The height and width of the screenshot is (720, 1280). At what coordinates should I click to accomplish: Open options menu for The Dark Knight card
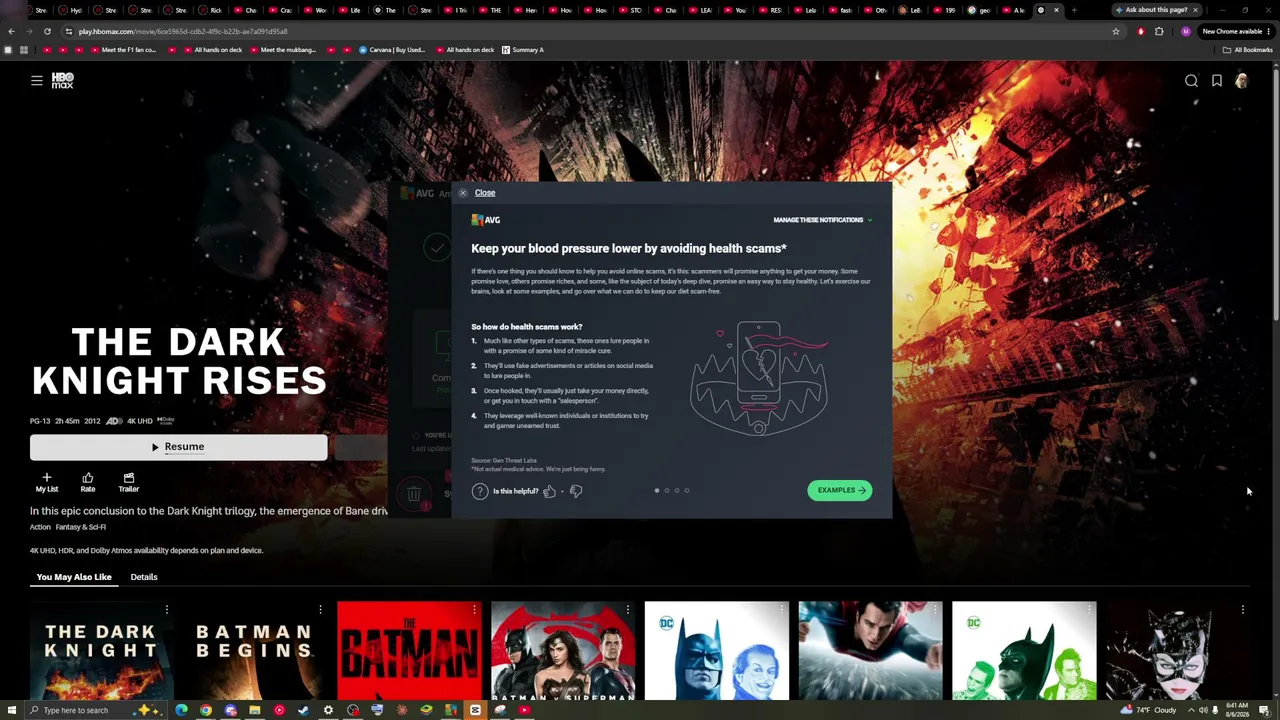[167, 609]
